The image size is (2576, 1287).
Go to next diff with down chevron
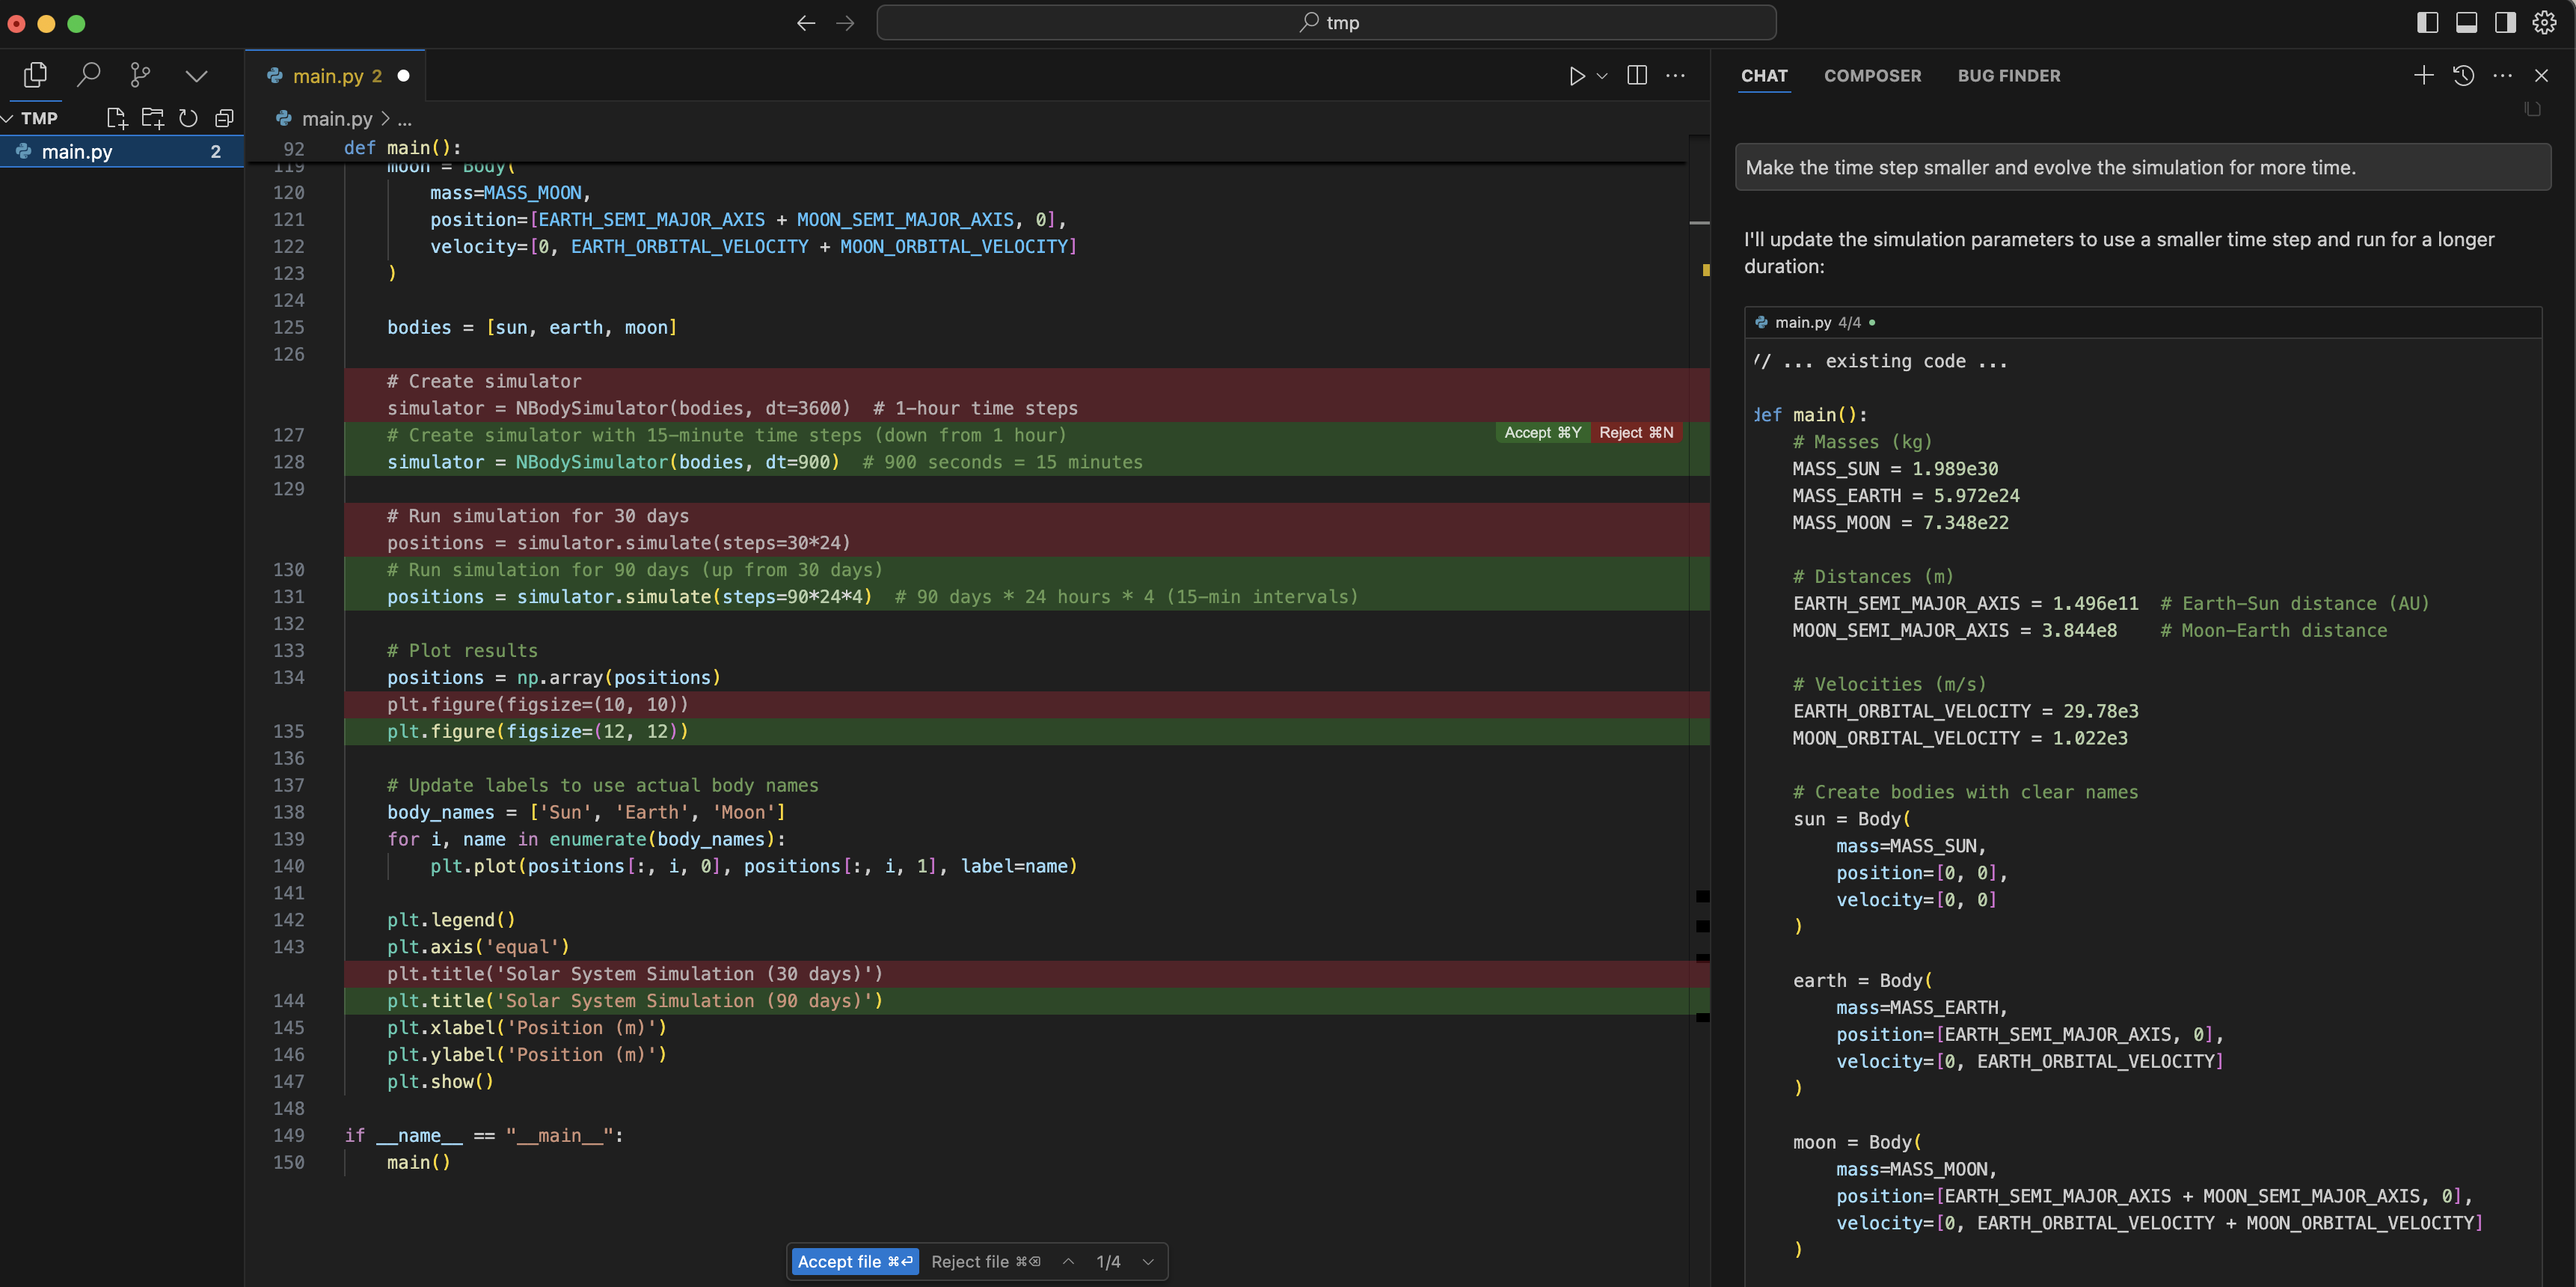coord(1148,1262)
